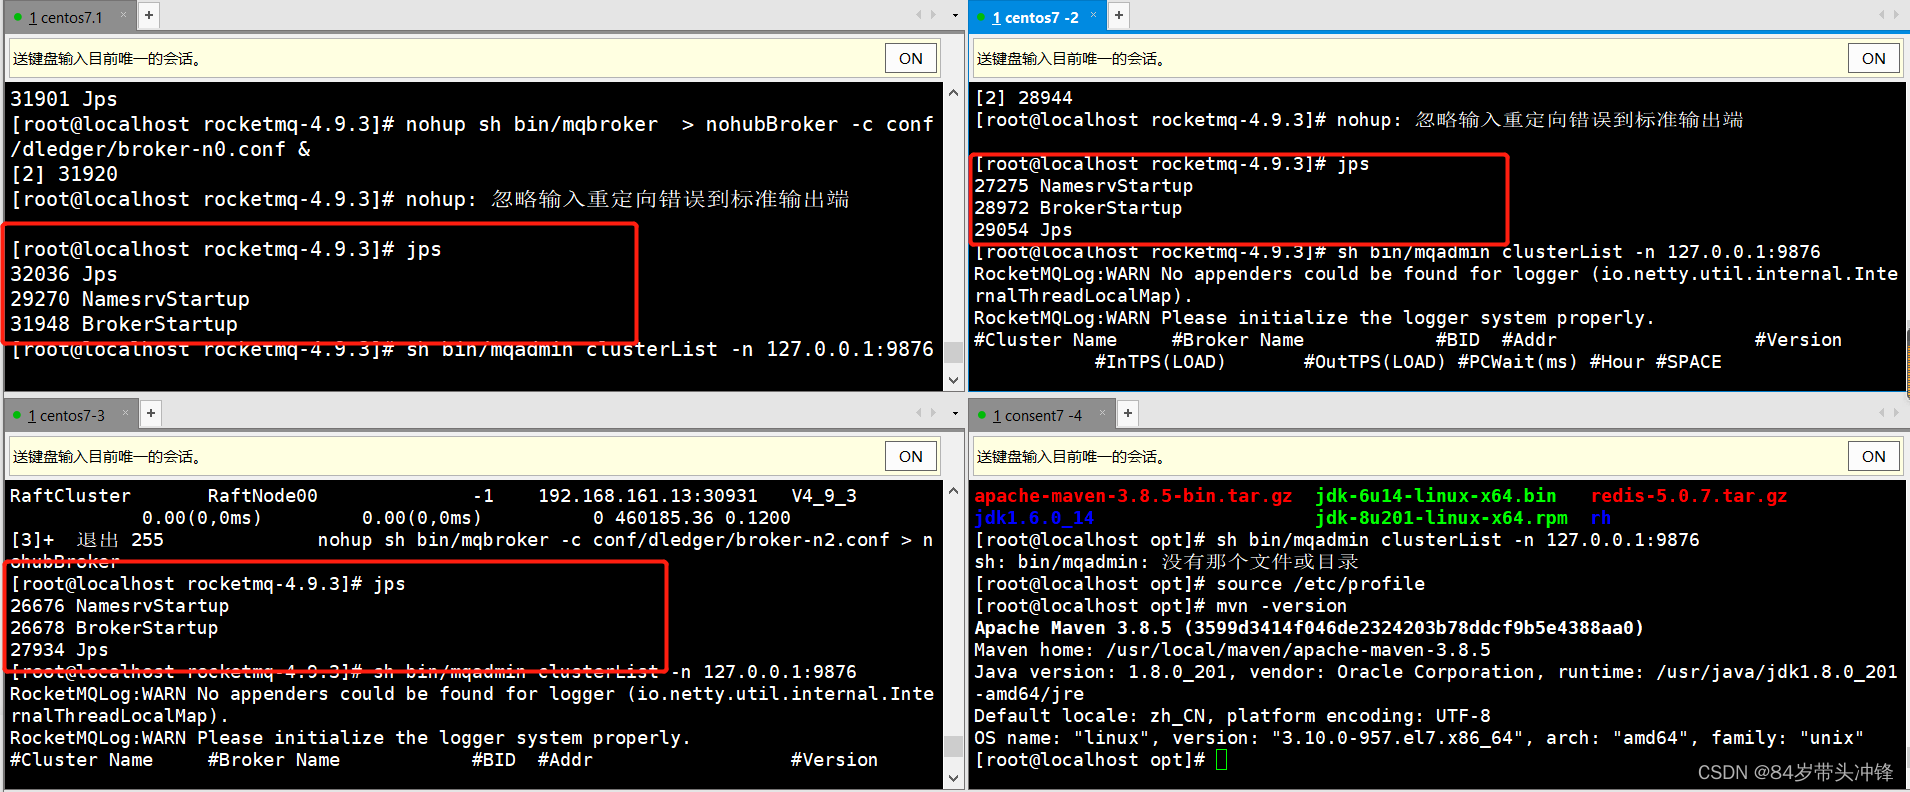
Task: Click the green status dot on the centos7.1 tab
Action: click(x=18, y=17)
